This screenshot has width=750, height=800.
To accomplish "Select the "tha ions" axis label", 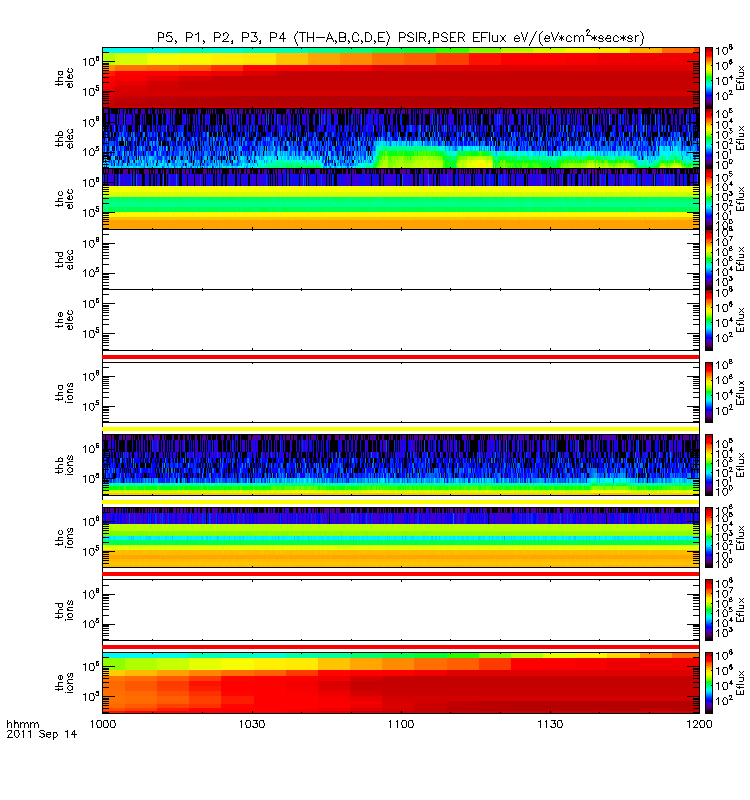I will [64, 393].
